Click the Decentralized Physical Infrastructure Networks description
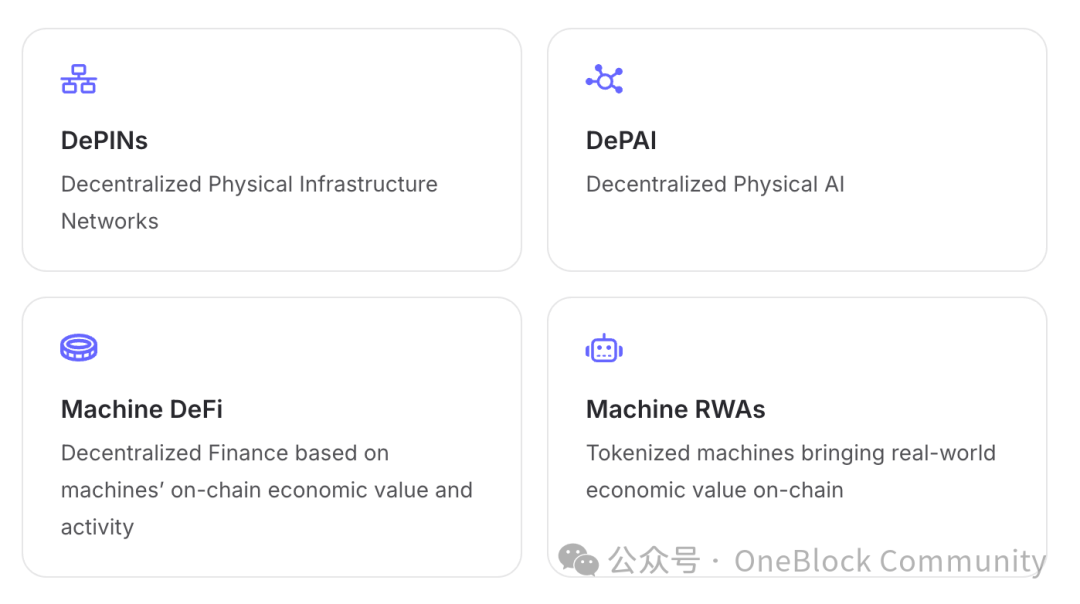This screenshot has width=1080, height=604. pyautogui.click(x=249, y=202)
